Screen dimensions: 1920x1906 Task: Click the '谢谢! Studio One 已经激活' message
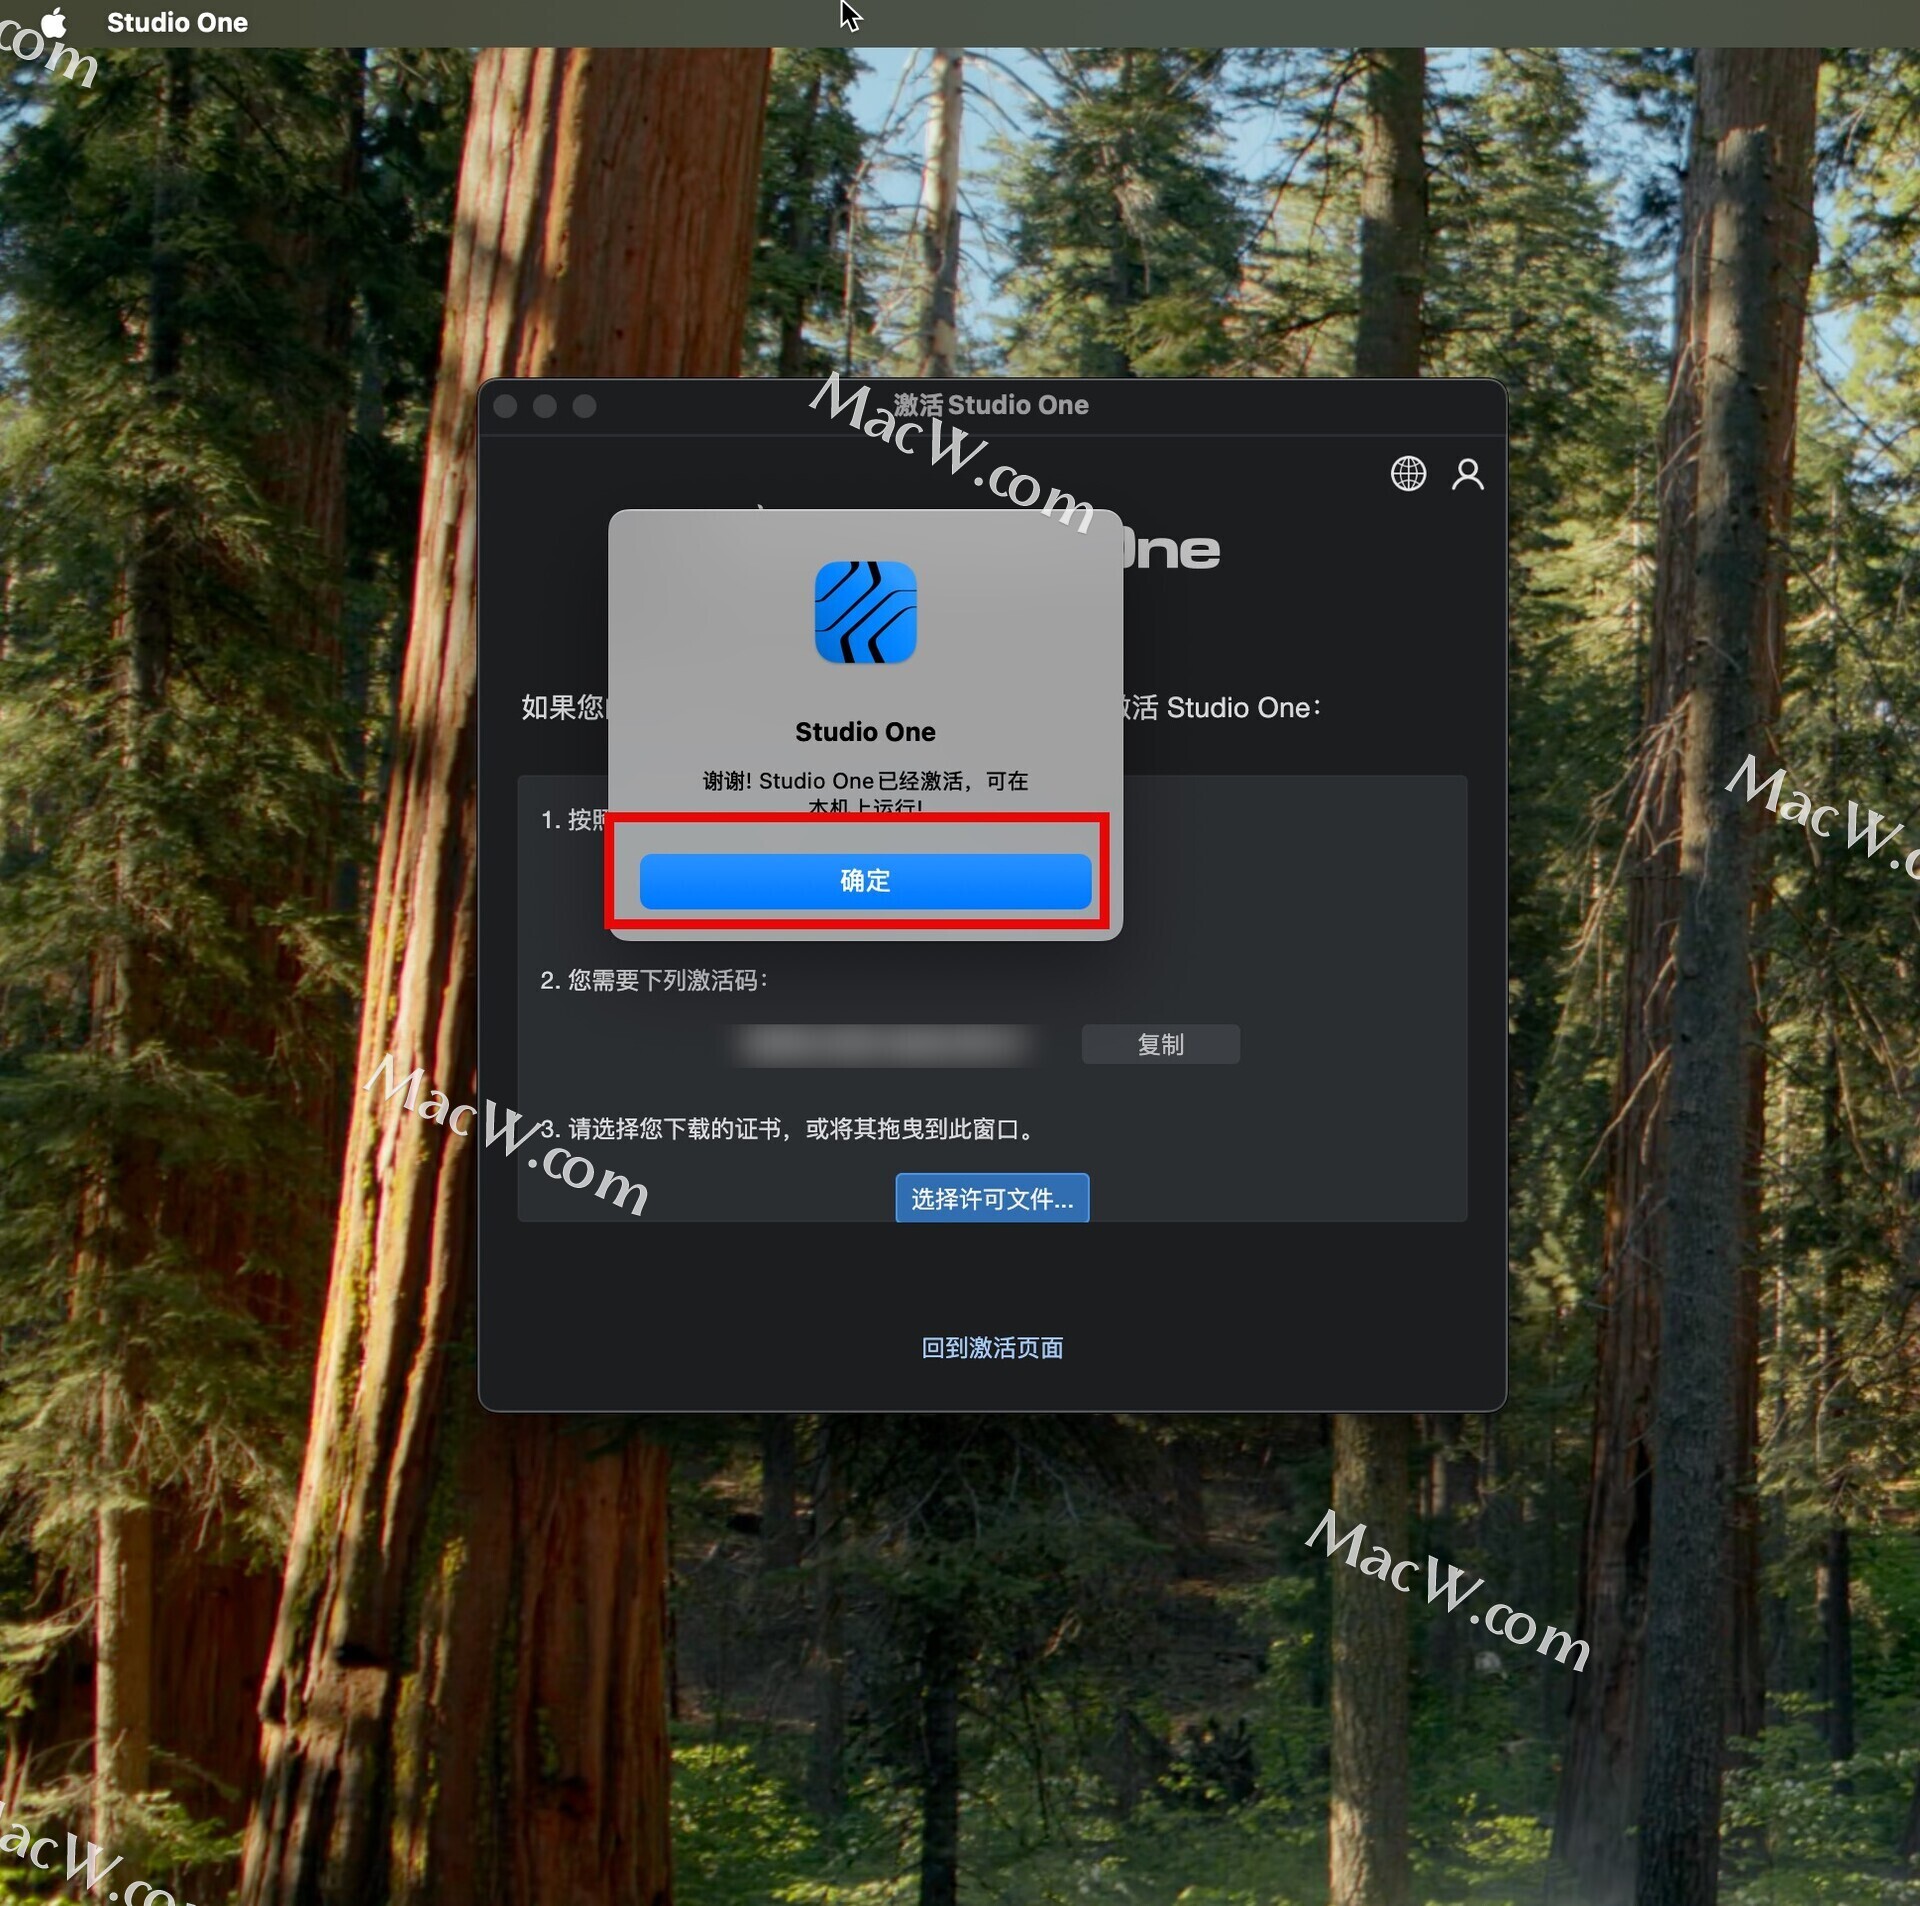(865, 791)
